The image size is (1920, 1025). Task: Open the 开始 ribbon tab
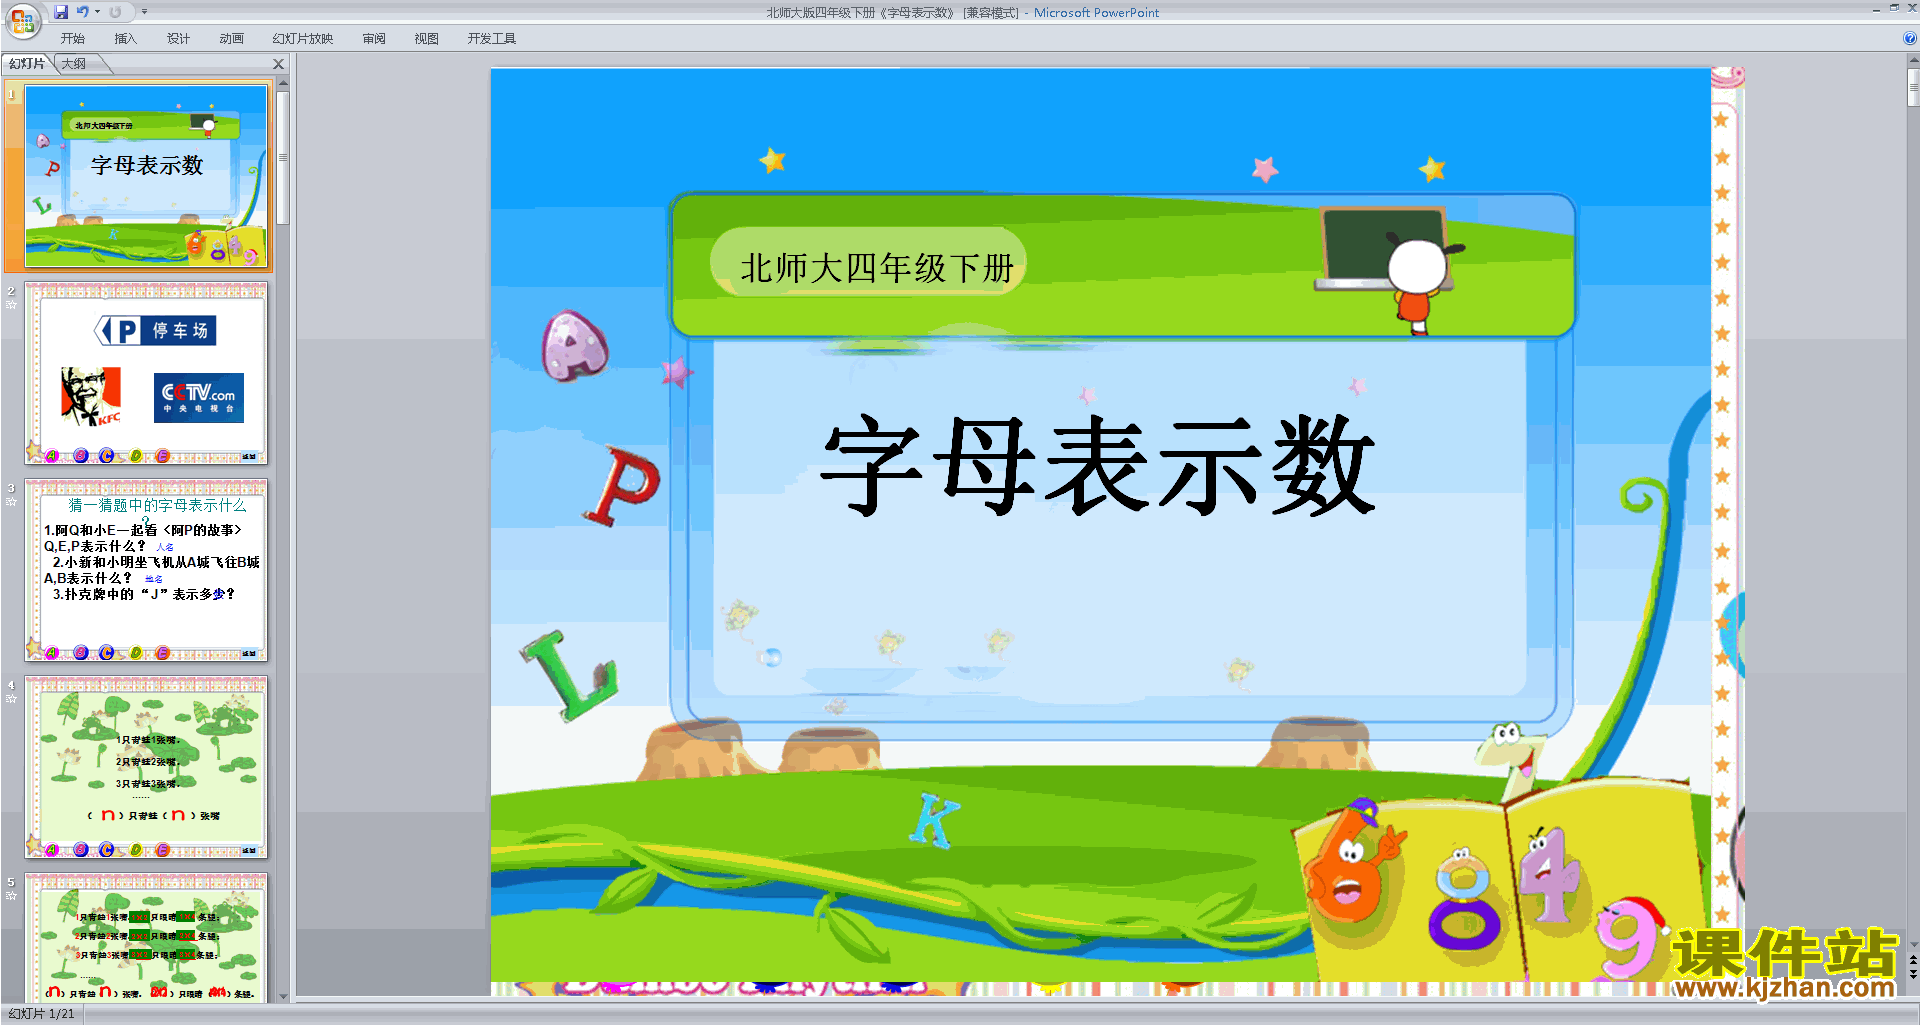pos(72,39)
